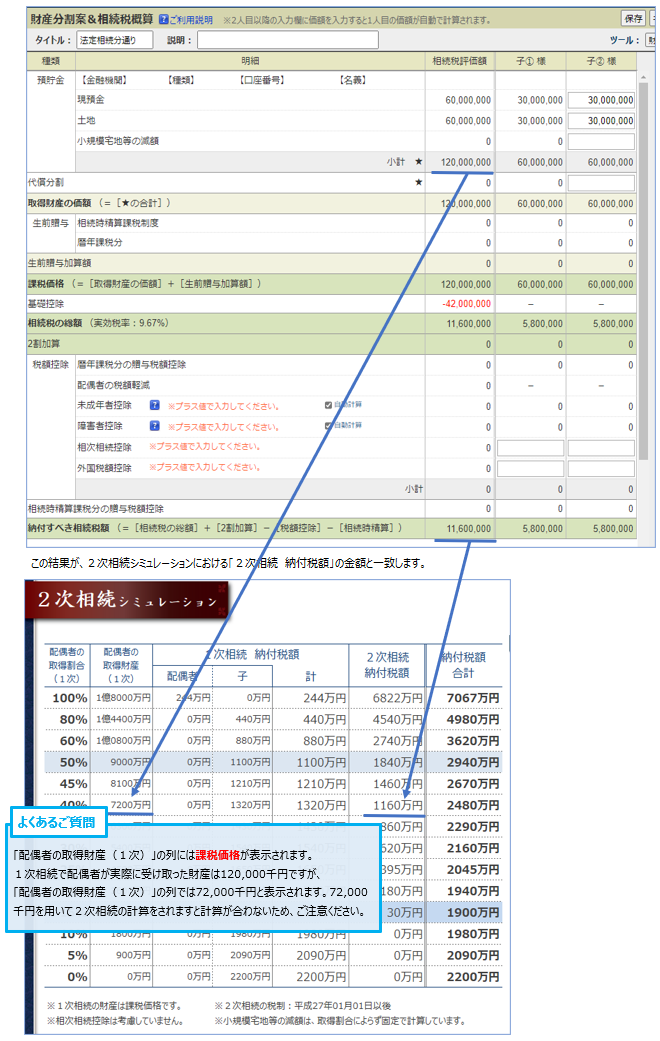Select the 50% row in simulation table
The image size is (660, 1041).
click(270, 762)
